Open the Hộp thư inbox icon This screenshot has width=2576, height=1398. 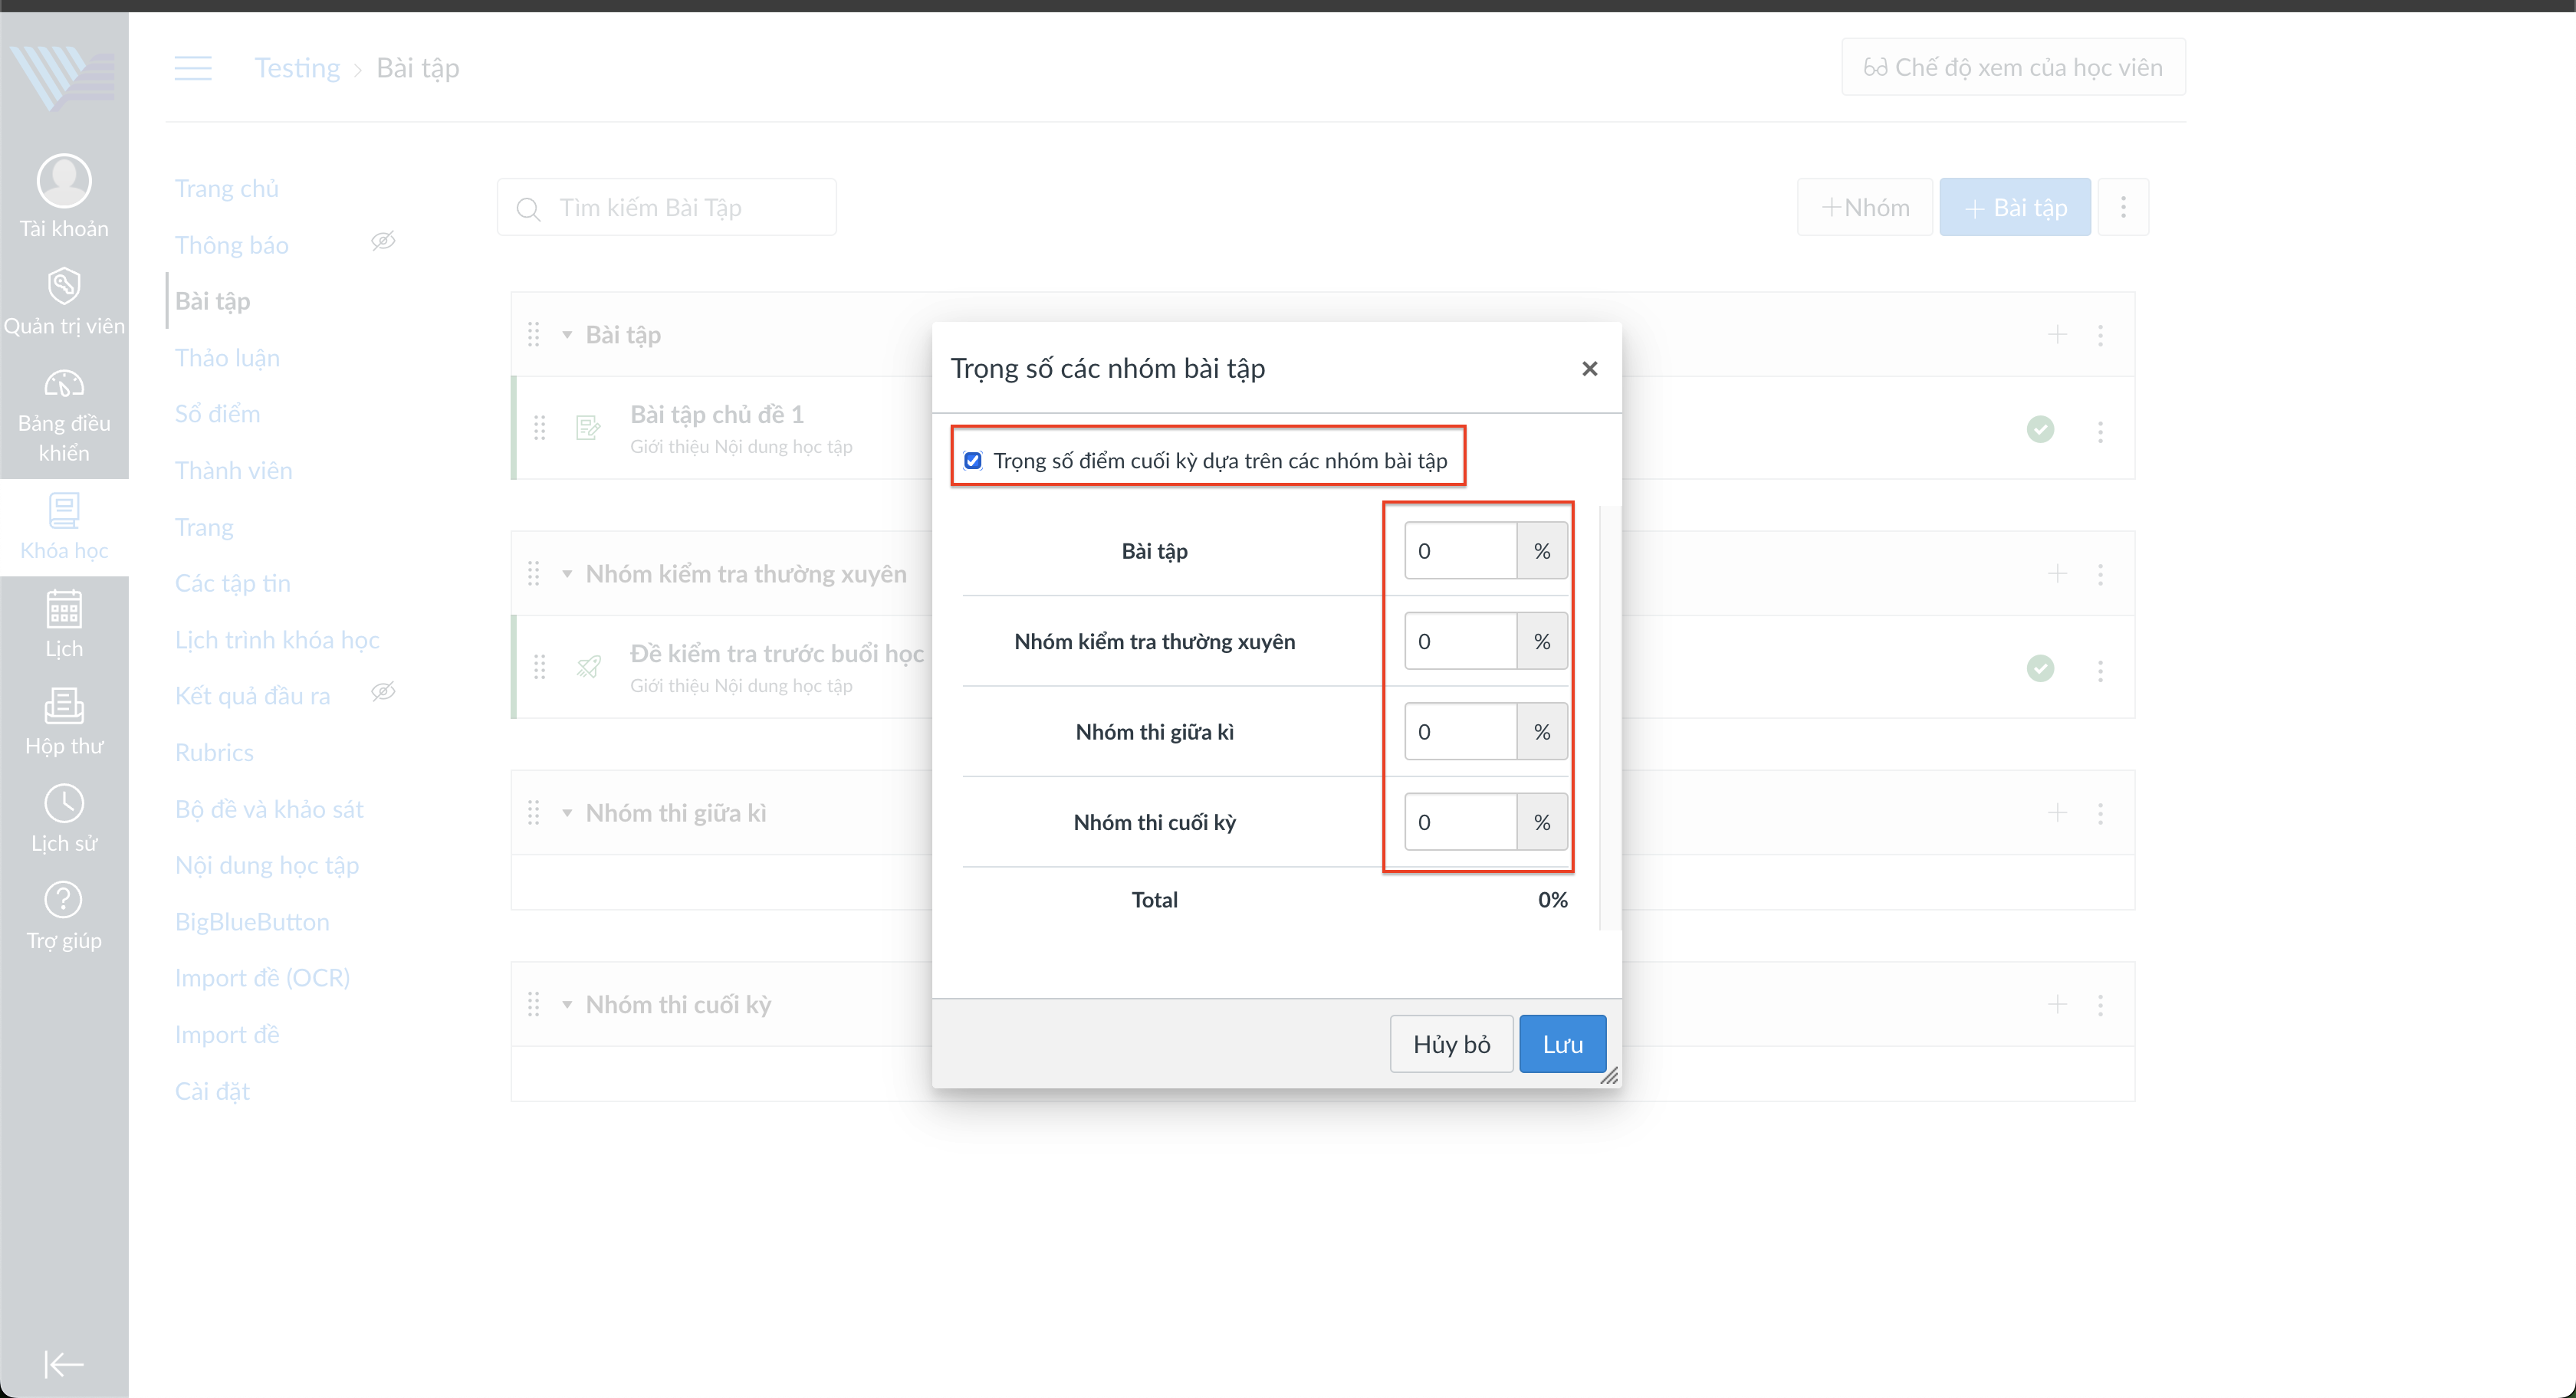[x=64, y=706]
